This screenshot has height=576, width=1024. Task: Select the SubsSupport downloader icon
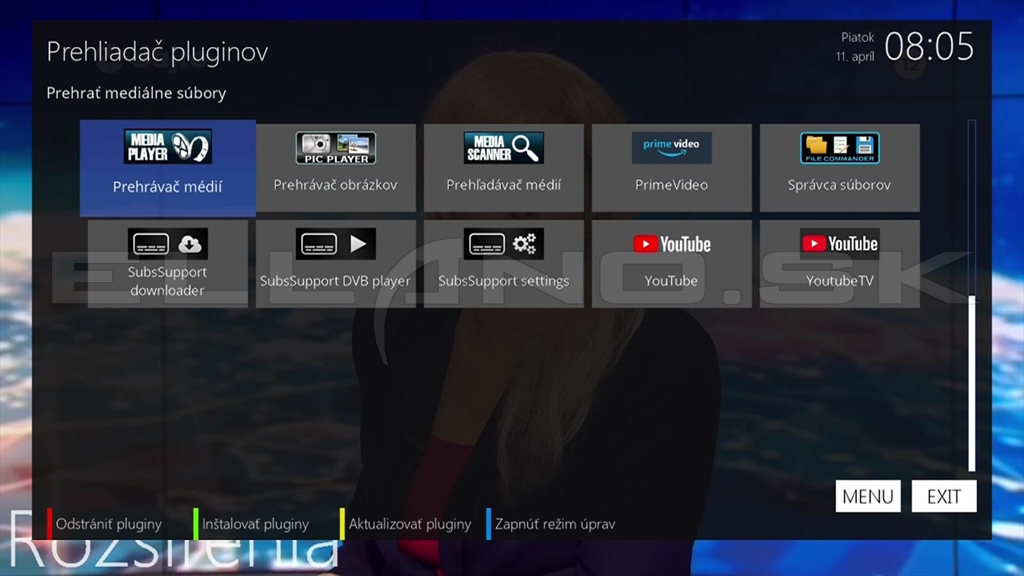(x=167, y=244)
